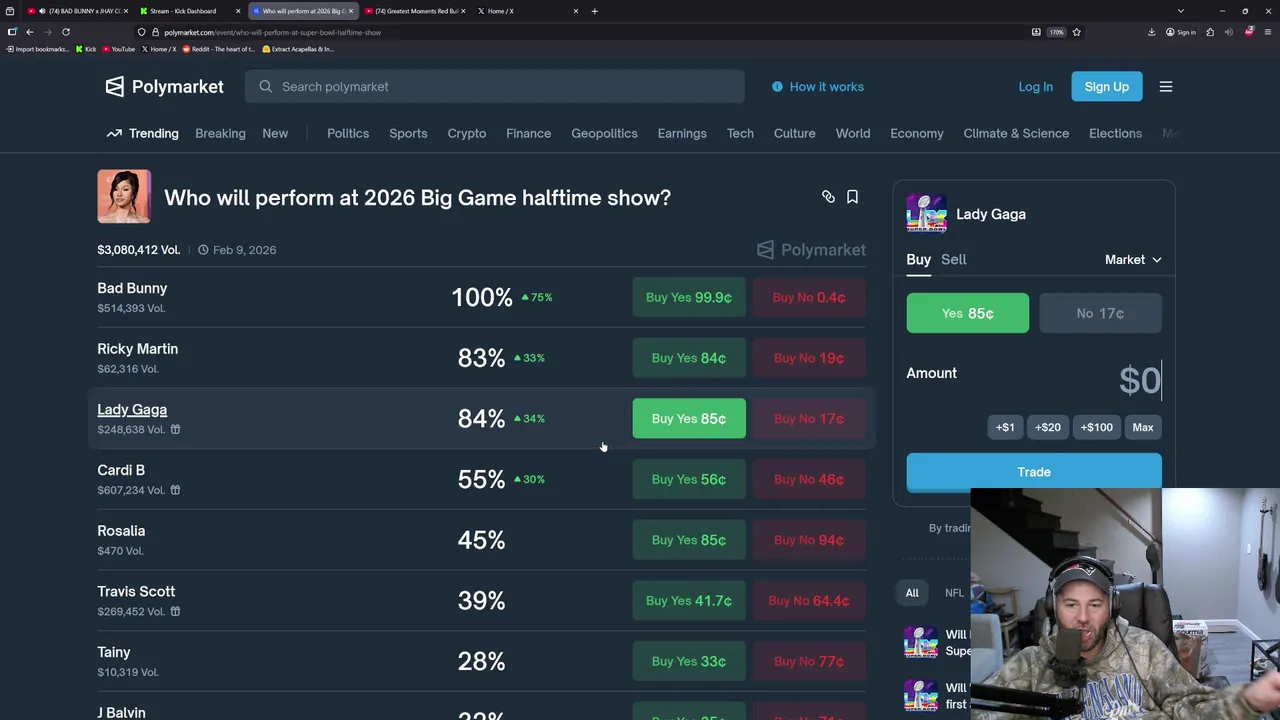Click the site security shield icon

142,32
